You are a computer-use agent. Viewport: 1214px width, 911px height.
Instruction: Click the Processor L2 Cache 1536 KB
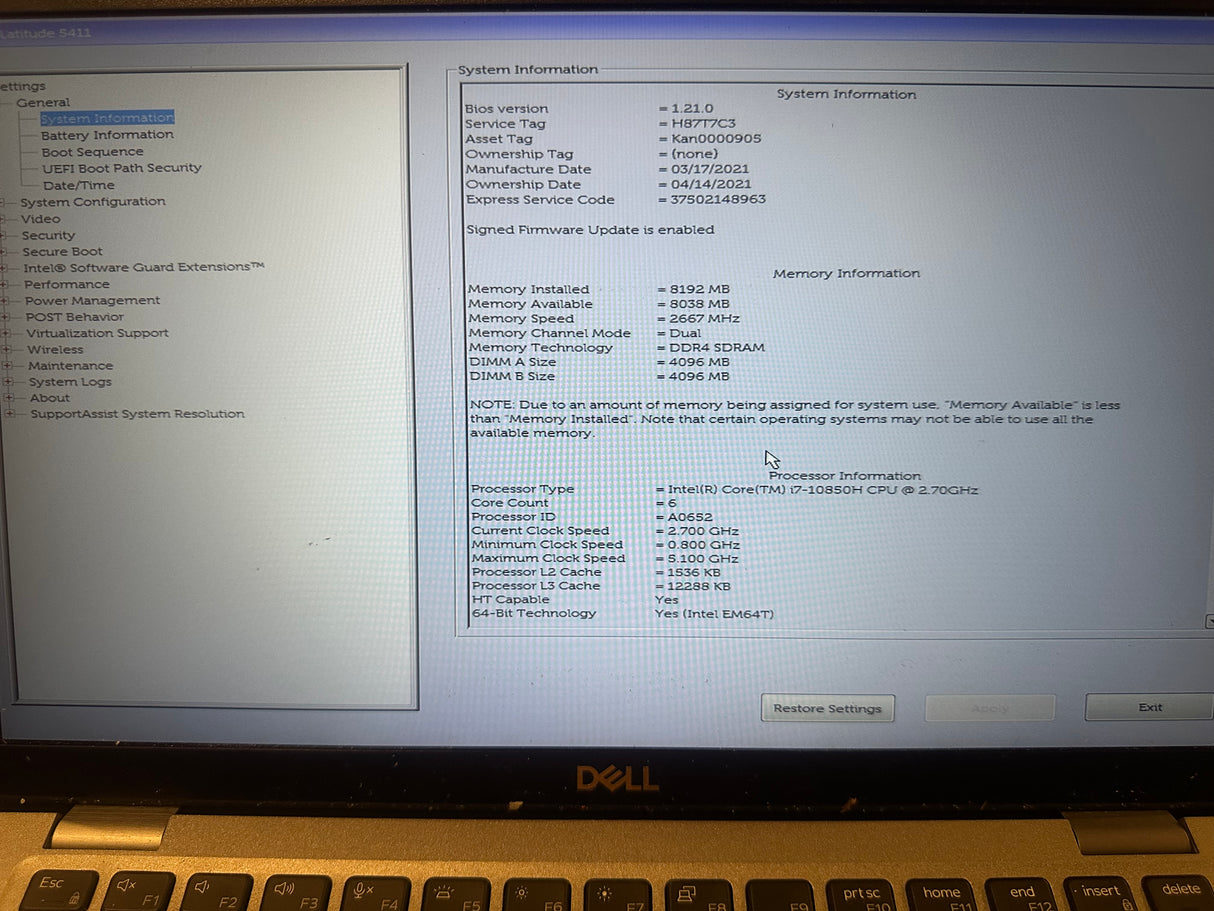point(693,573)
